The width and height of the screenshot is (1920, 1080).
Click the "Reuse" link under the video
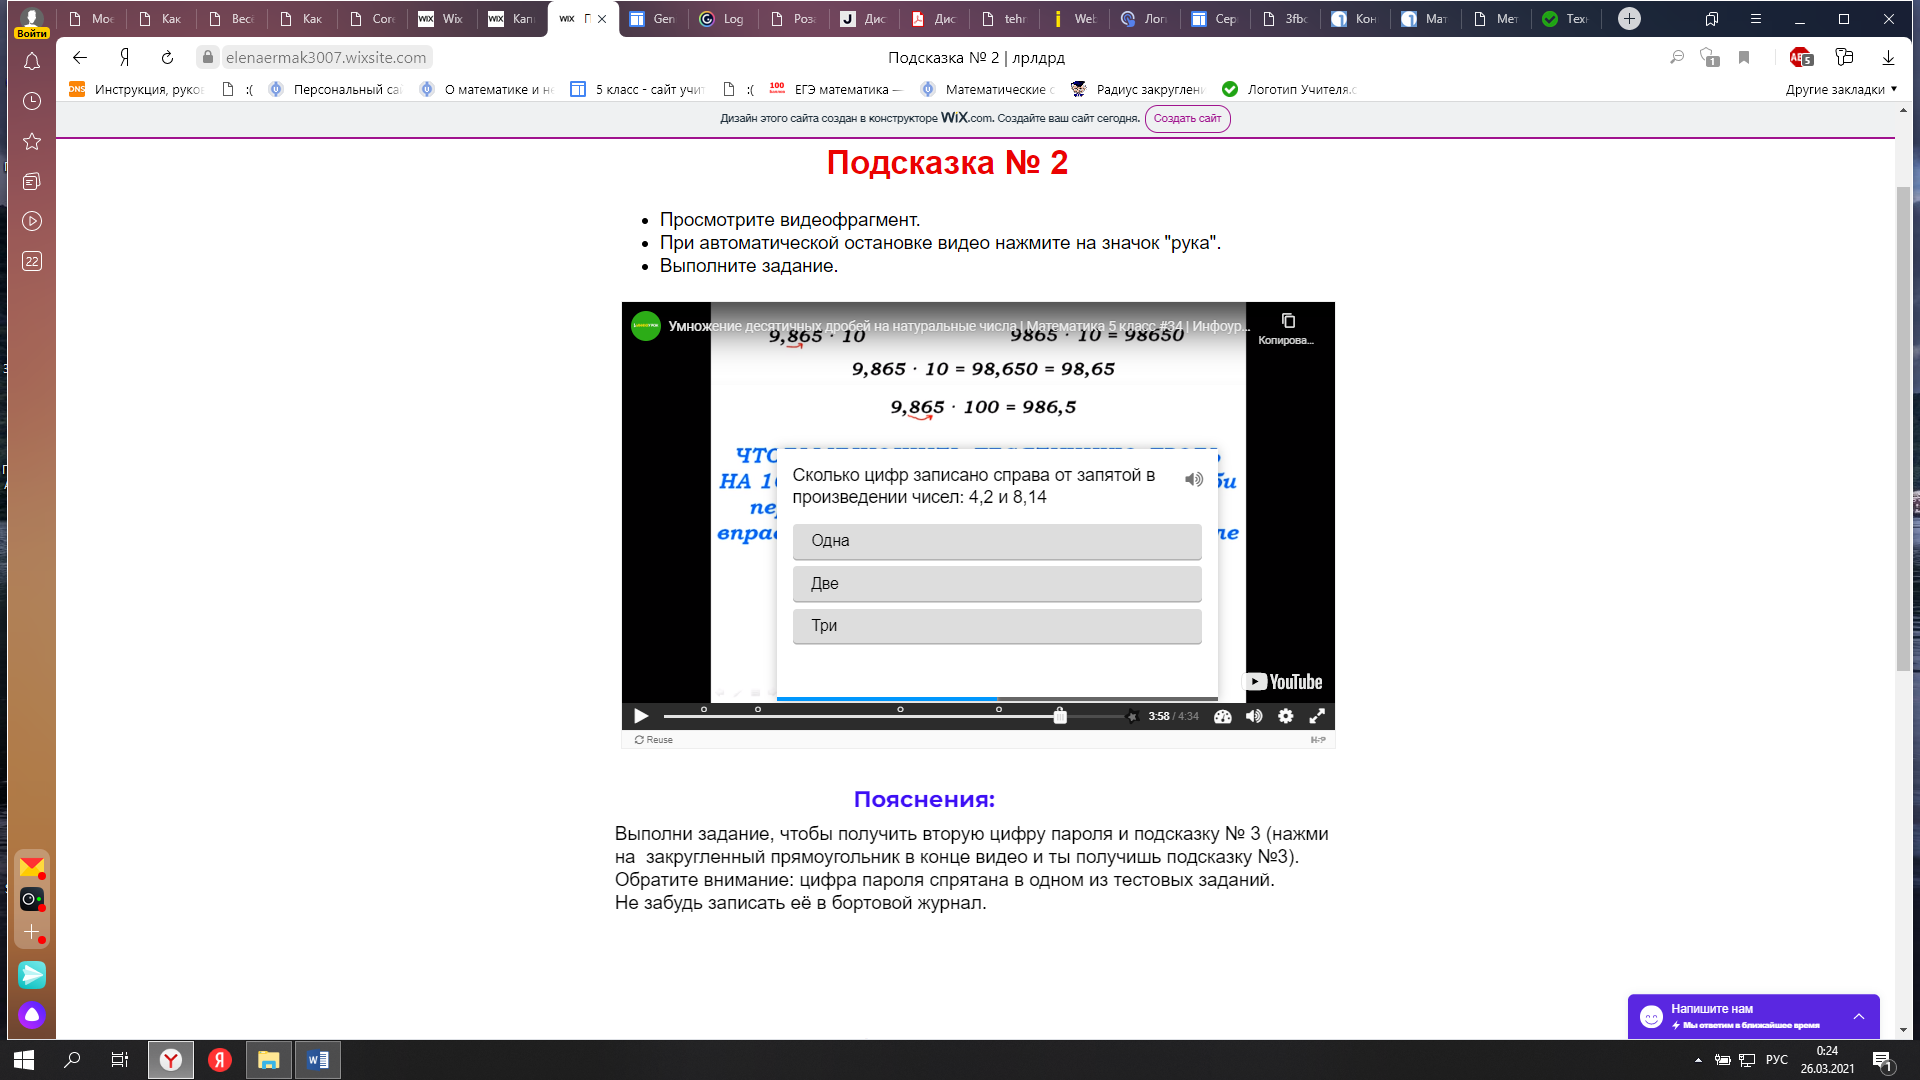pyautogui.click(x=654, y=740)
